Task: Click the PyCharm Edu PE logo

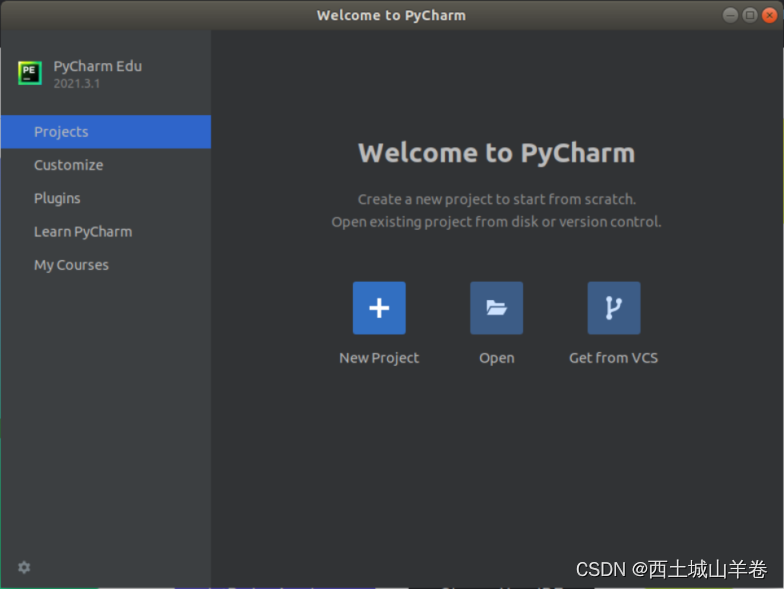Action: pos(30,73)
